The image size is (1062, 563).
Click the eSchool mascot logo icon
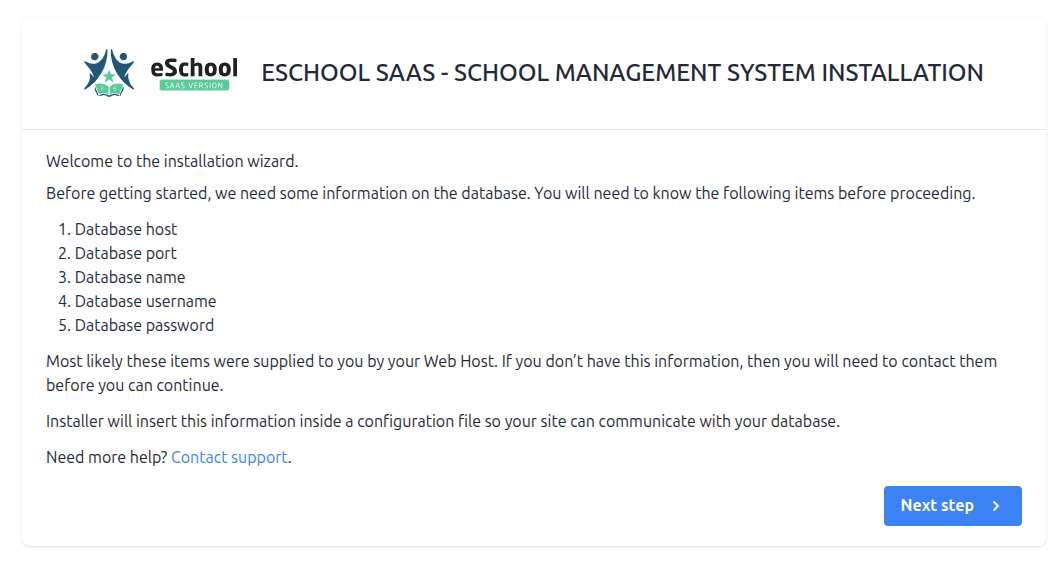[109, 72]
